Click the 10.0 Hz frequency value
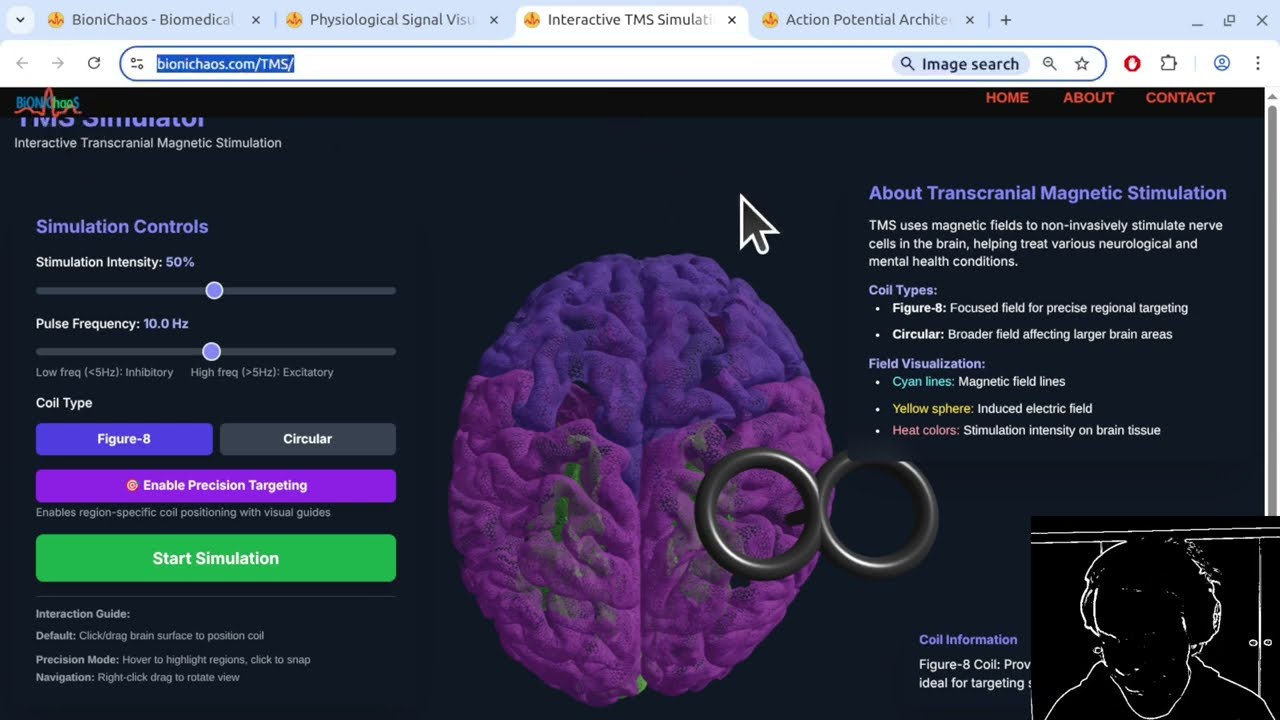1280x720 pixels. click(166, 324)
